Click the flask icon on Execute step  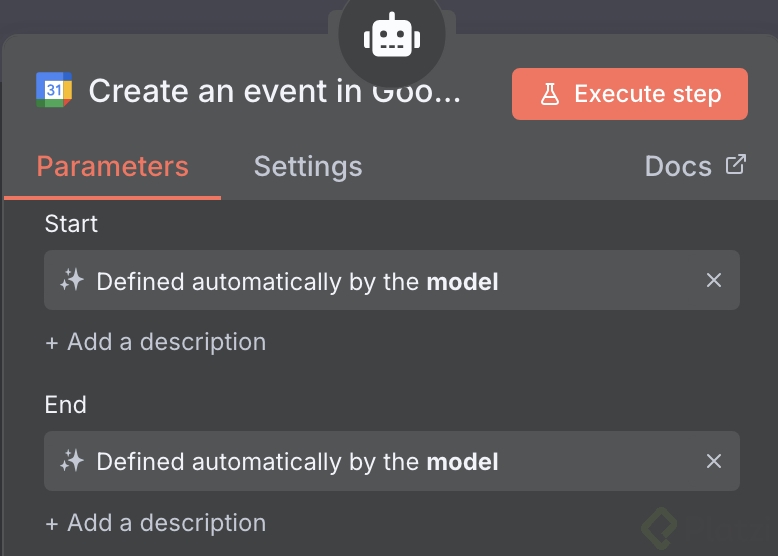(549, 94)
